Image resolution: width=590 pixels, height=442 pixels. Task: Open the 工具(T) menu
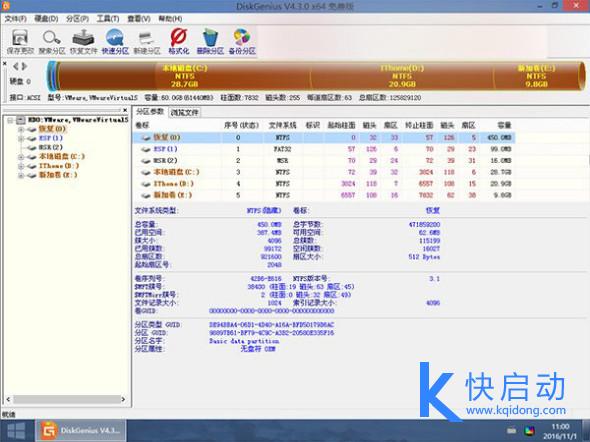point(108,19)
